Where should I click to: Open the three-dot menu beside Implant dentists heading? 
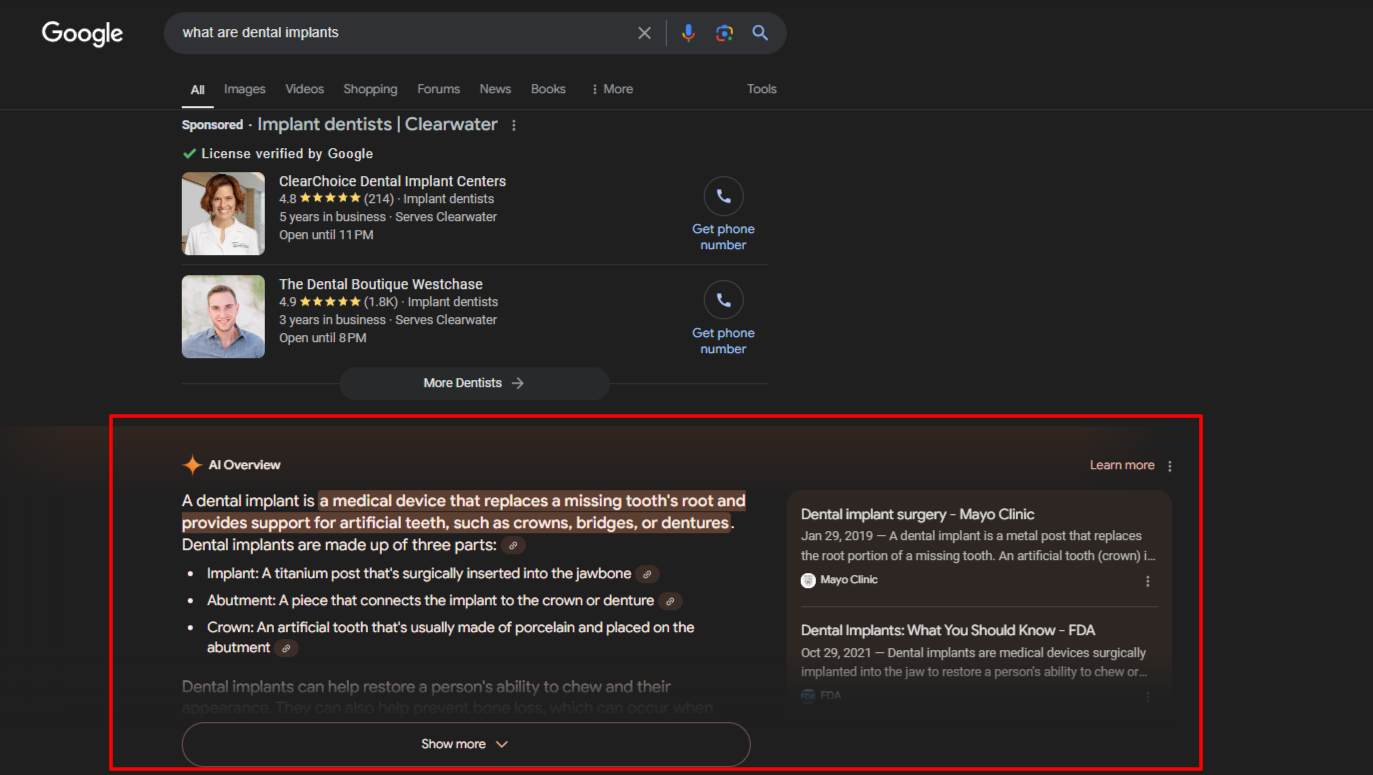514,125
